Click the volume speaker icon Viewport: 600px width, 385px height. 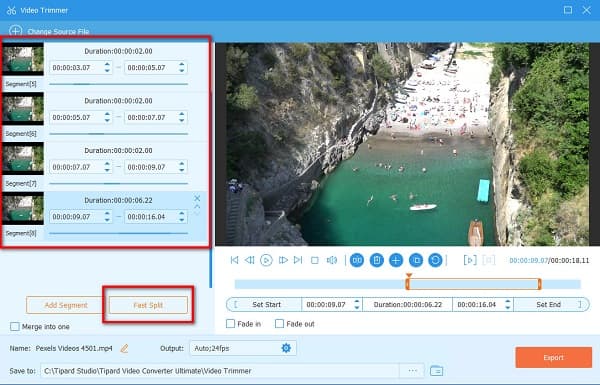(331, 260)
